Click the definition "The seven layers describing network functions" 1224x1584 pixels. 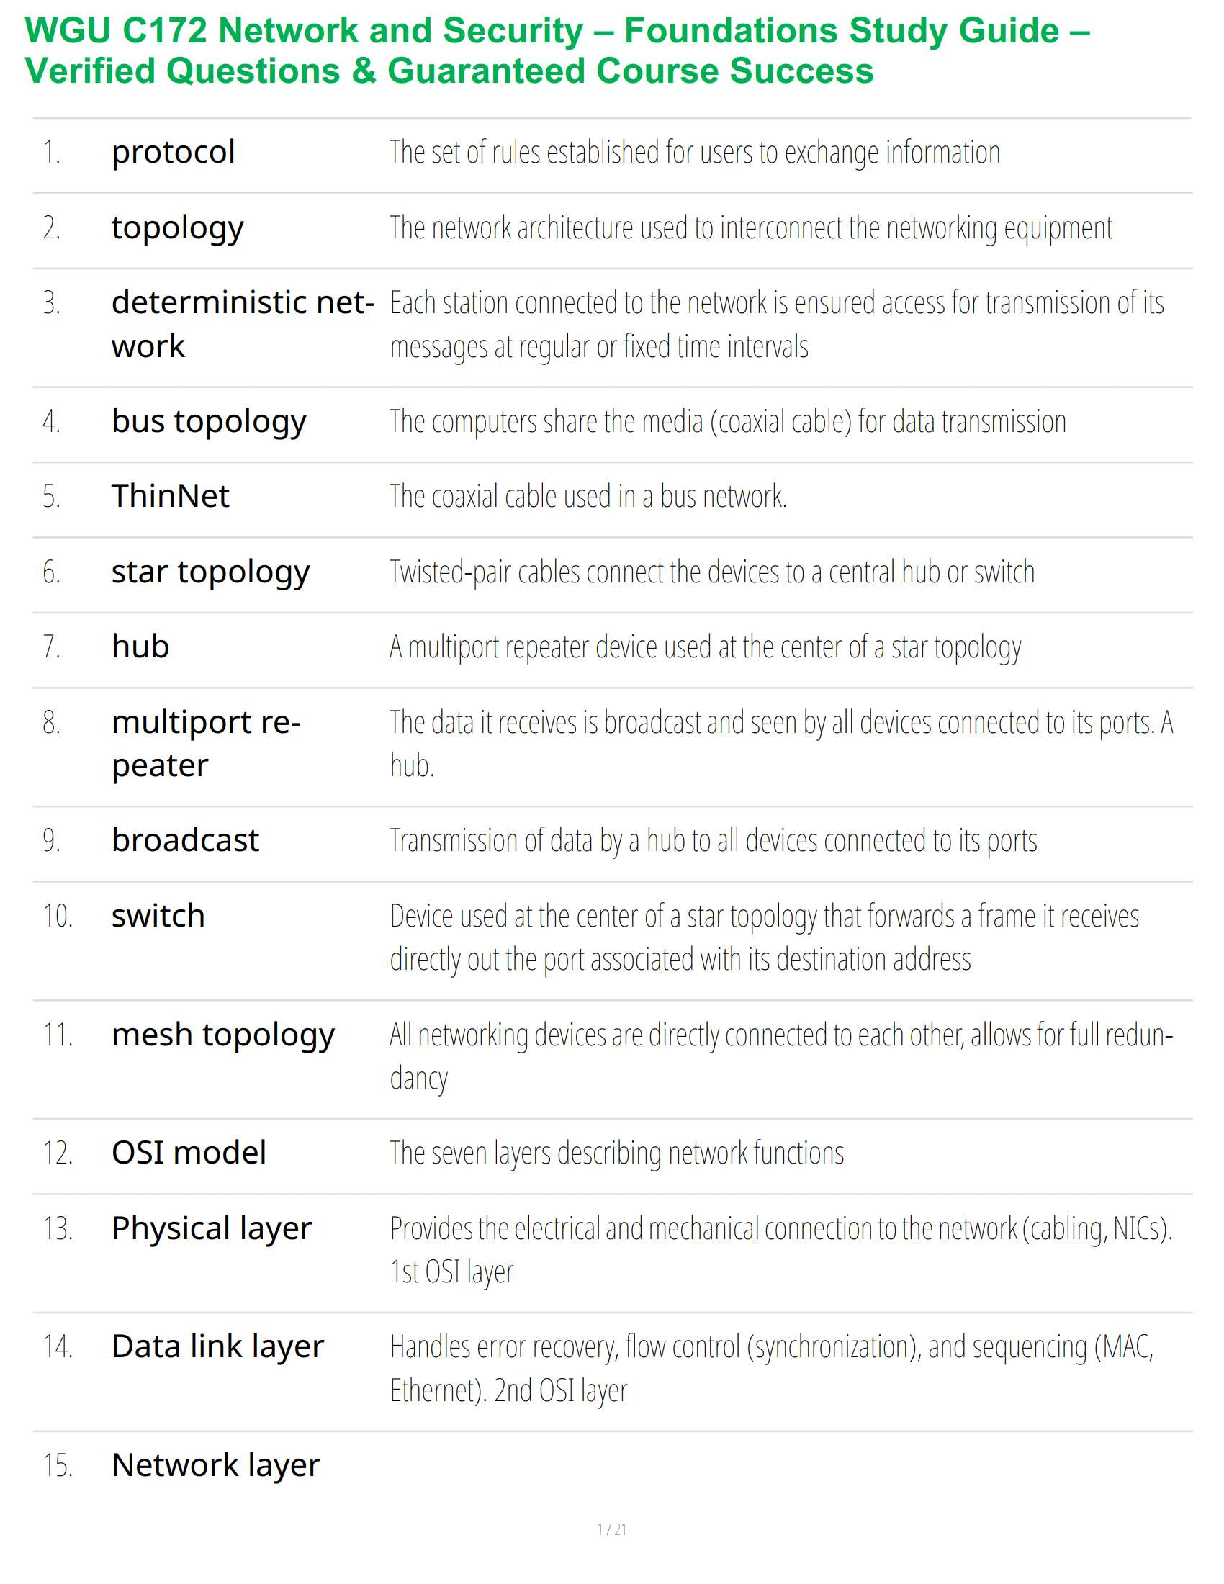[616, 1154]
